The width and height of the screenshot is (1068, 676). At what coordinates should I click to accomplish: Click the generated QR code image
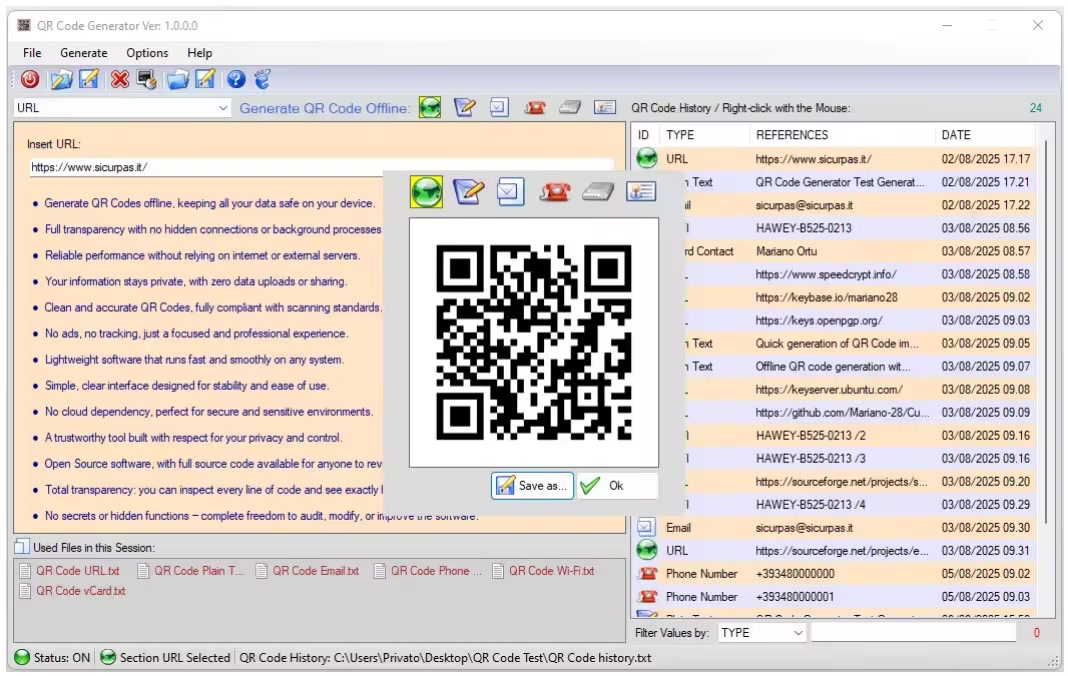[x=534, y=342]
